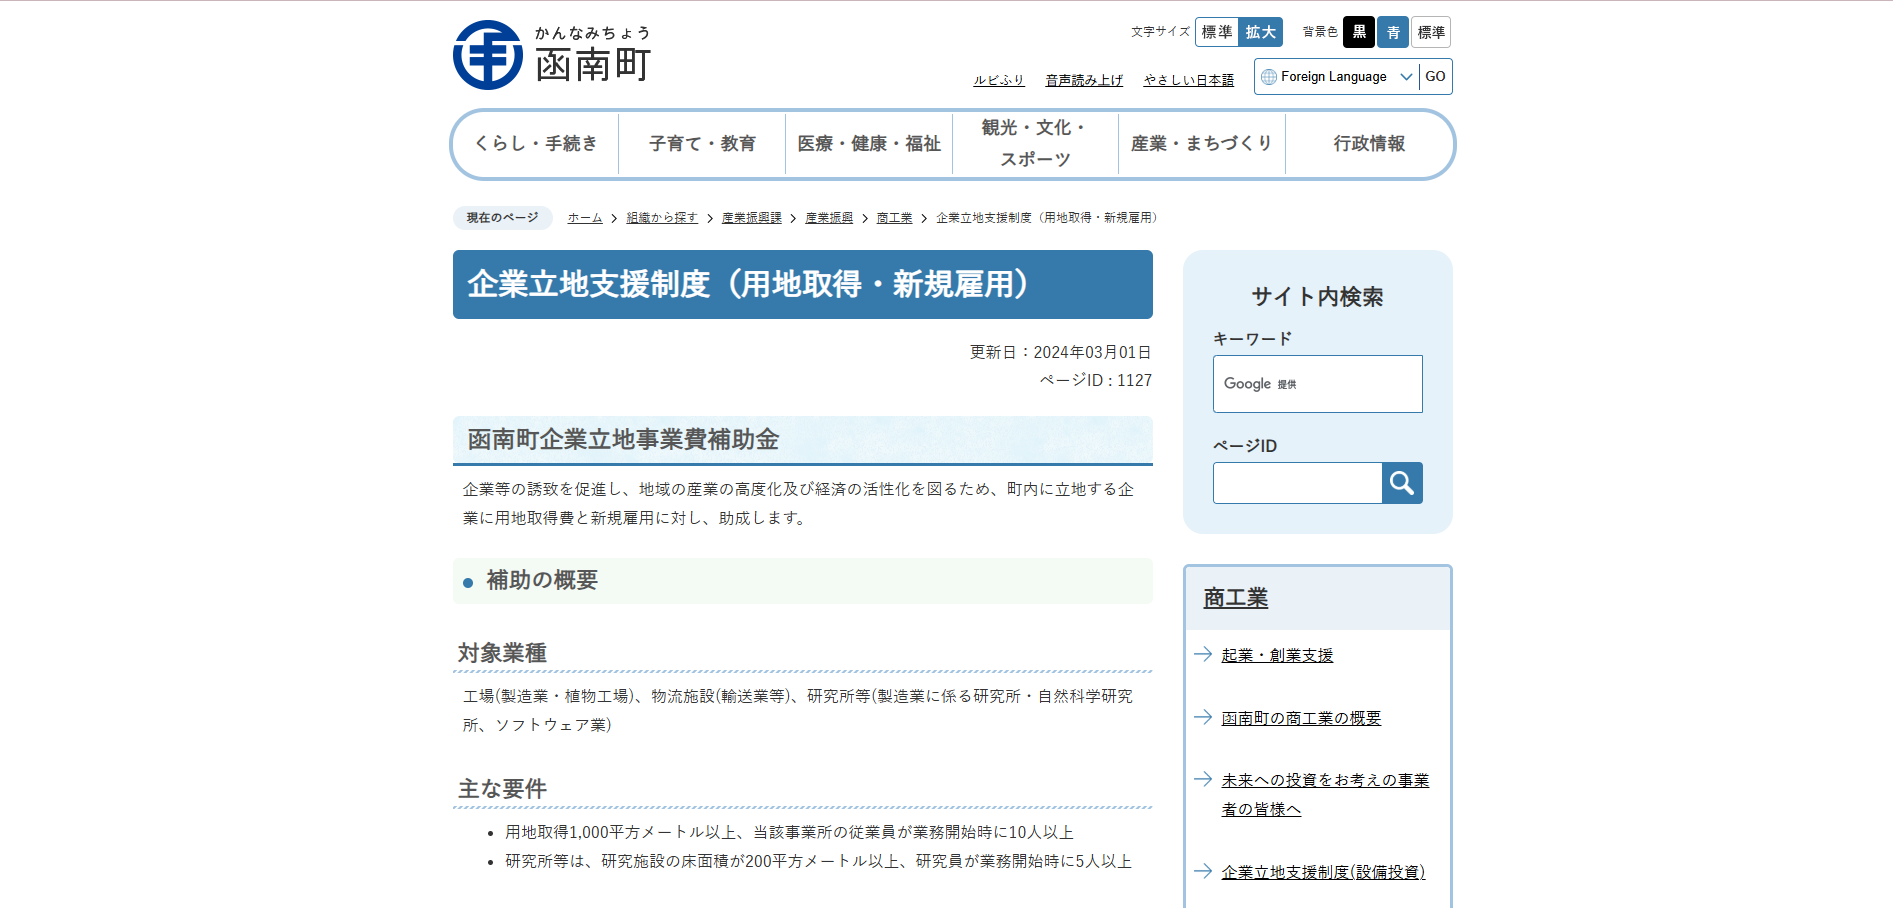1893x908 pixels.
Task: Click the 音声読み上げ link
Action: tap(1084, 80)
